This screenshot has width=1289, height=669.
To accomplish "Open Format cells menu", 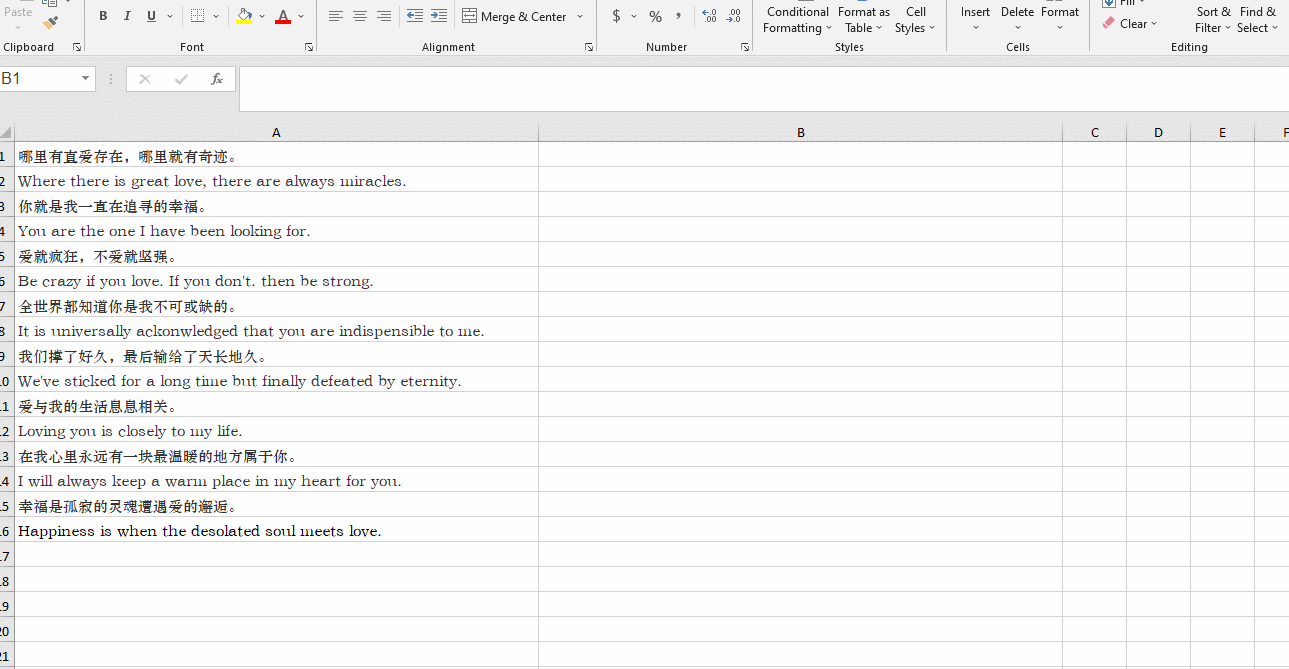I will pos(1060,17).
